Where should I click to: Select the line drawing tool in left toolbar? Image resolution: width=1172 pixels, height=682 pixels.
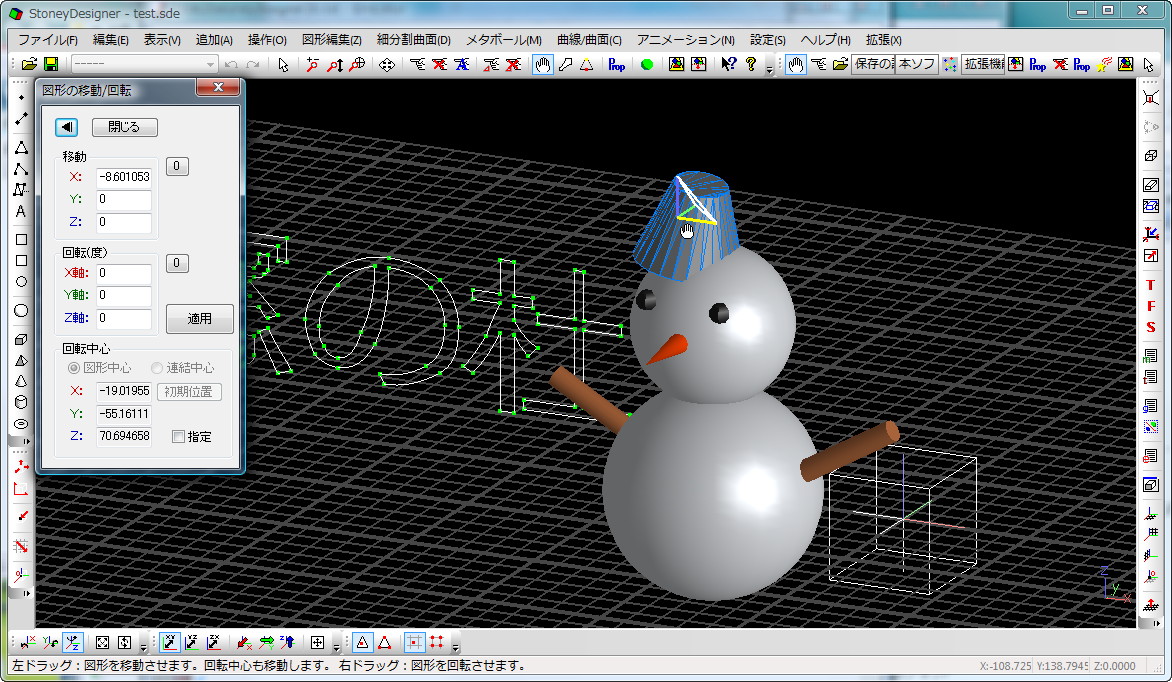pyautogui.click(x=21, y=119)
